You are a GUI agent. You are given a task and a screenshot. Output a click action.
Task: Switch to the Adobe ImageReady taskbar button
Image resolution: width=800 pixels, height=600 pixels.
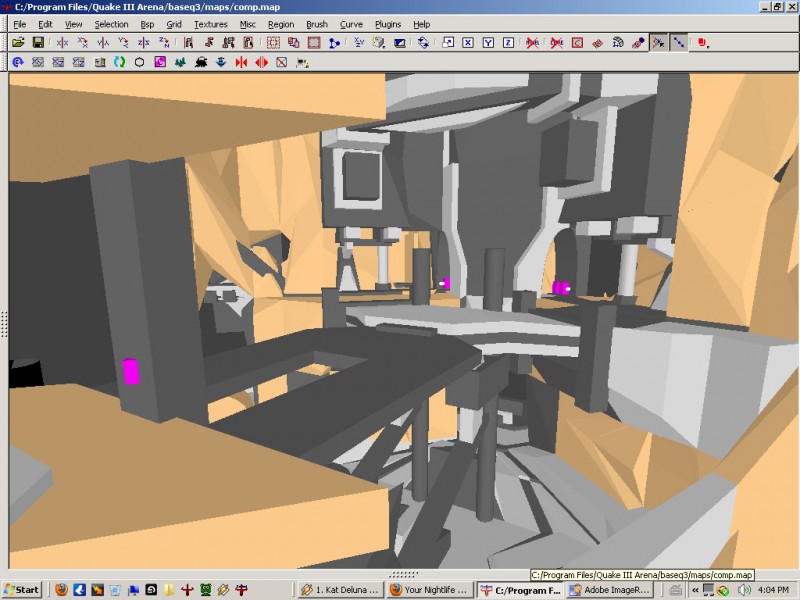610,590
